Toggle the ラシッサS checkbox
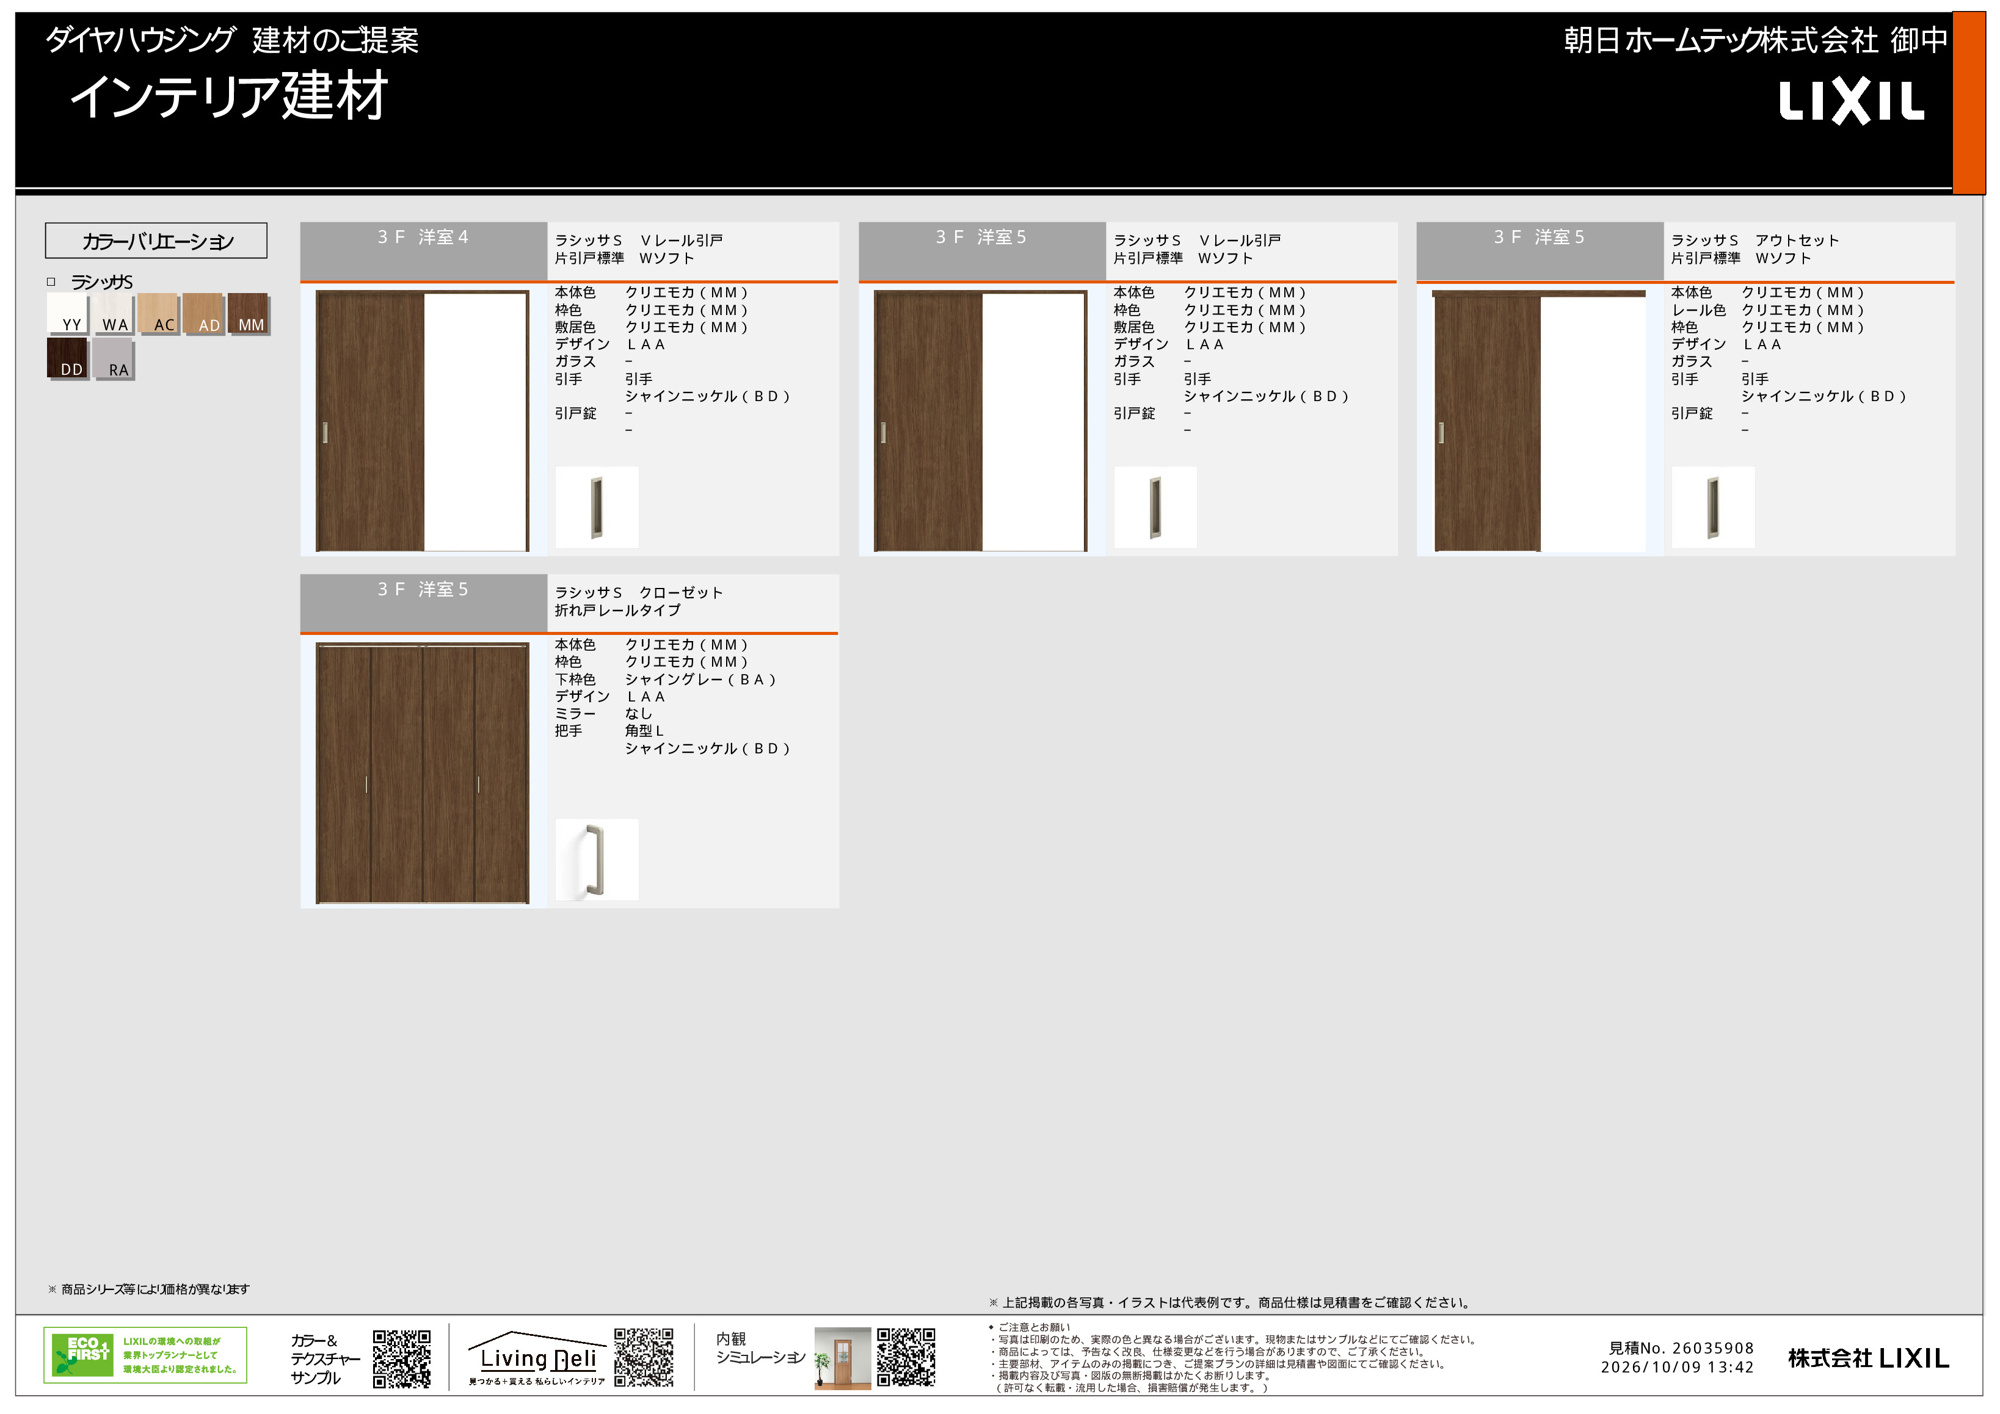This screenshot has height=1414, width=2000. [51, 282]
